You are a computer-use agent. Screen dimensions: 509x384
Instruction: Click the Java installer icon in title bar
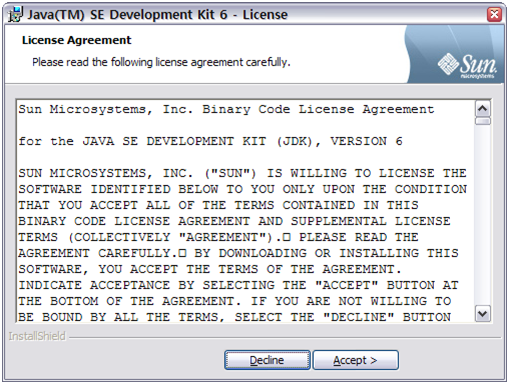[x=15, y=15]
